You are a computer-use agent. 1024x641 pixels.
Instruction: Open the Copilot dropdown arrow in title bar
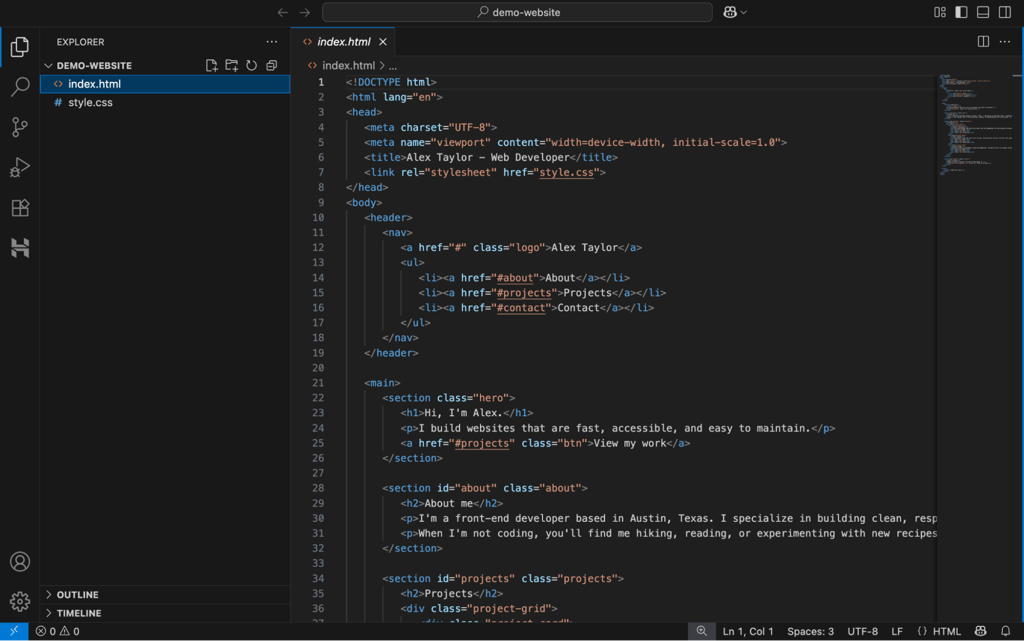[743, 12]
